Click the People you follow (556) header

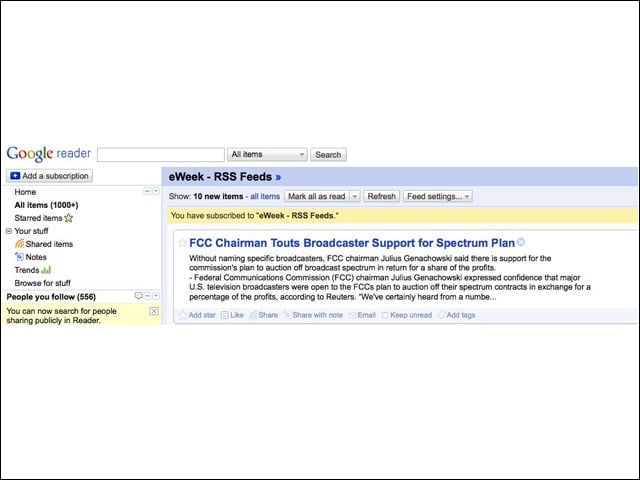click(x=51, y=297)
